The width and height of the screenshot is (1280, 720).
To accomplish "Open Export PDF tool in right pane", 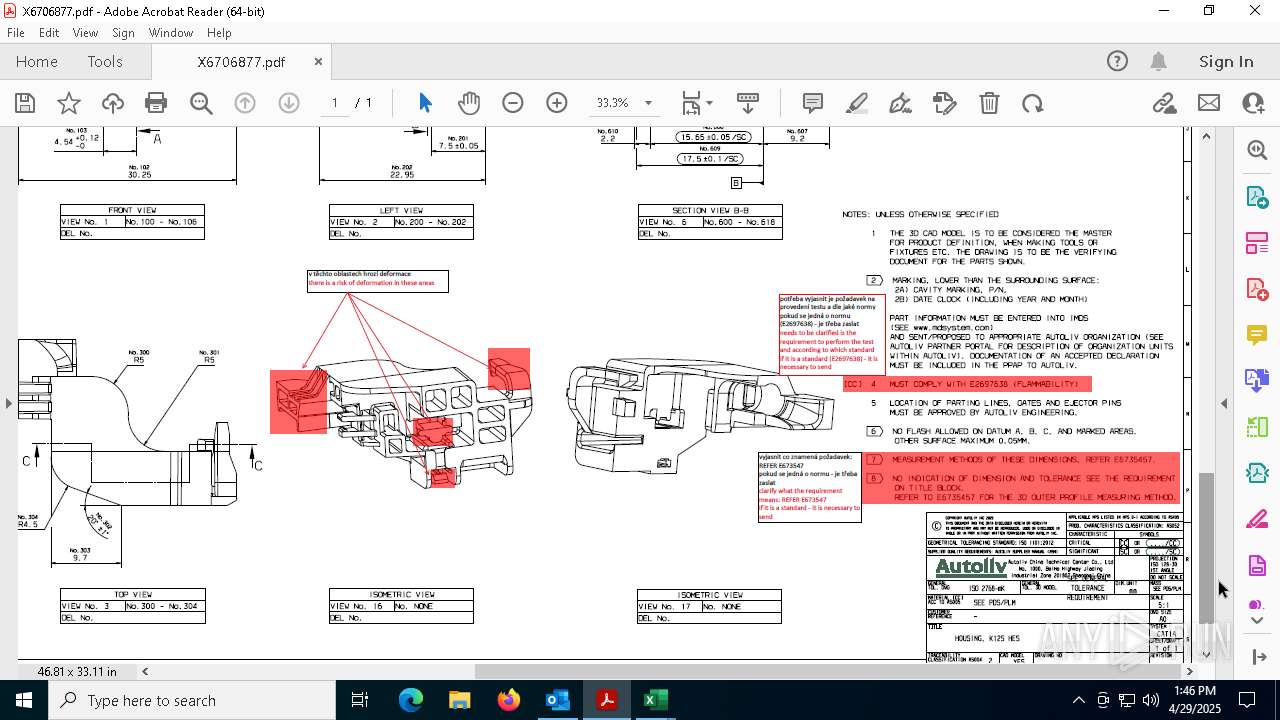I will coord(1257,196).
